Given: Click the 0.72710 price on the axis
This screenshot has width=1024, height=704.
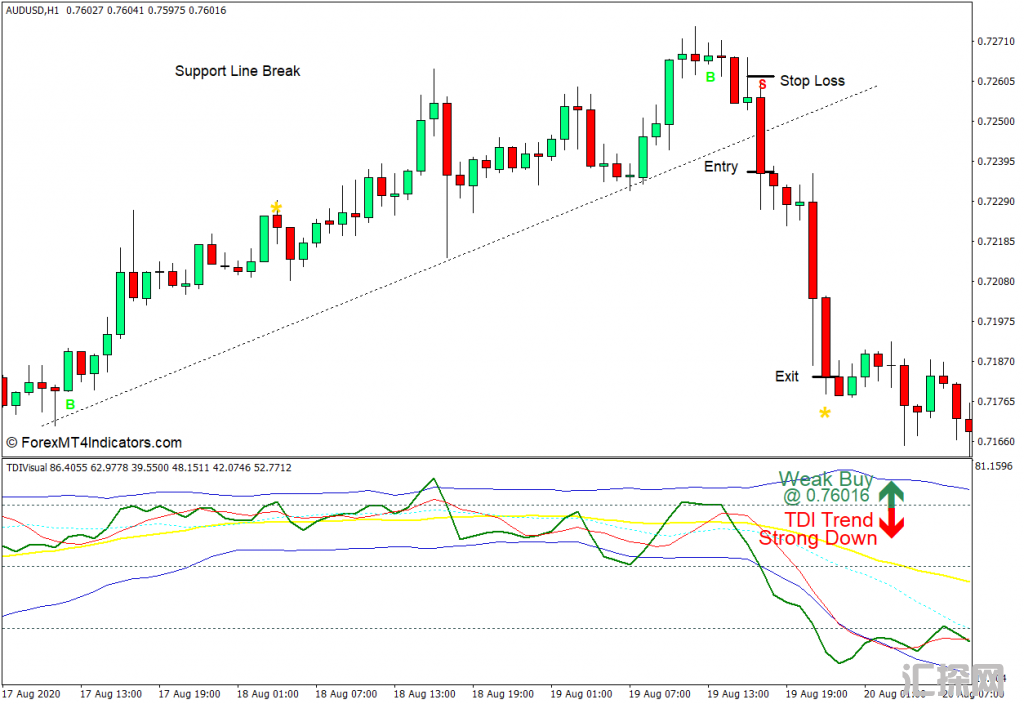Looking at the screenshot, I should tap(993, 41).
